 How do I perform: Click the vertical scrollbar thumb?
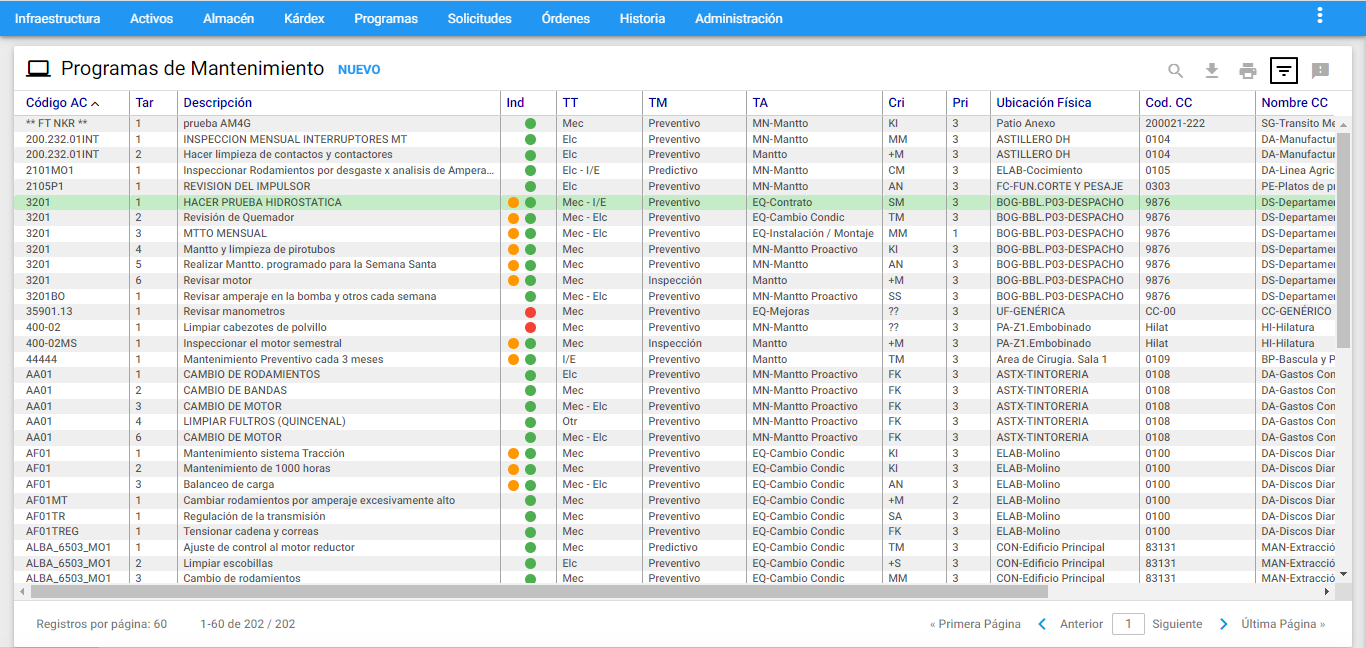point(1343,240)
